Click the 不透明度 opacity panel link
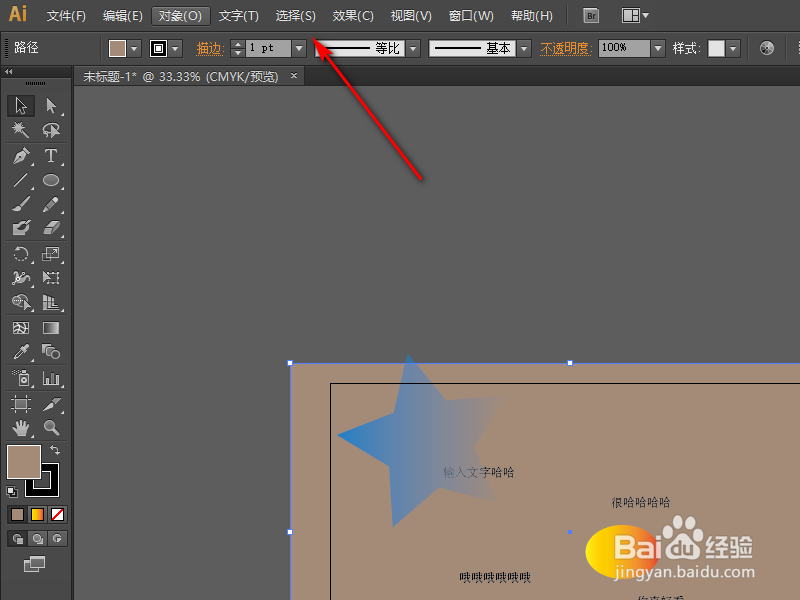Viewport: 800px width, 600px height. coord(566,48)
